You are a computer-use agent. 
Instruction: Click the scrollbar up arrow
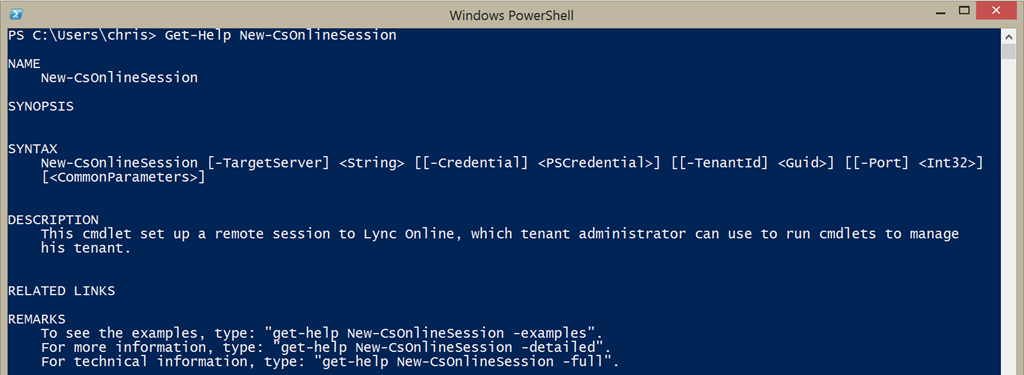coord(1009,37)
